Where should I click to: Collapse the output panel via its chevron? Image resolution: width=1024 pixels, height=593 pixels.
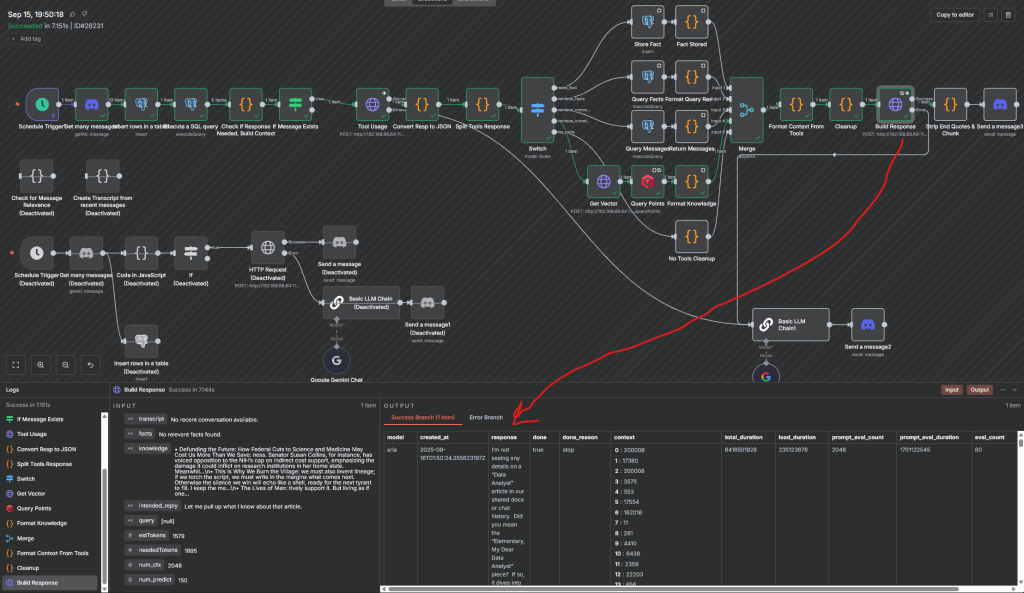1015,389
